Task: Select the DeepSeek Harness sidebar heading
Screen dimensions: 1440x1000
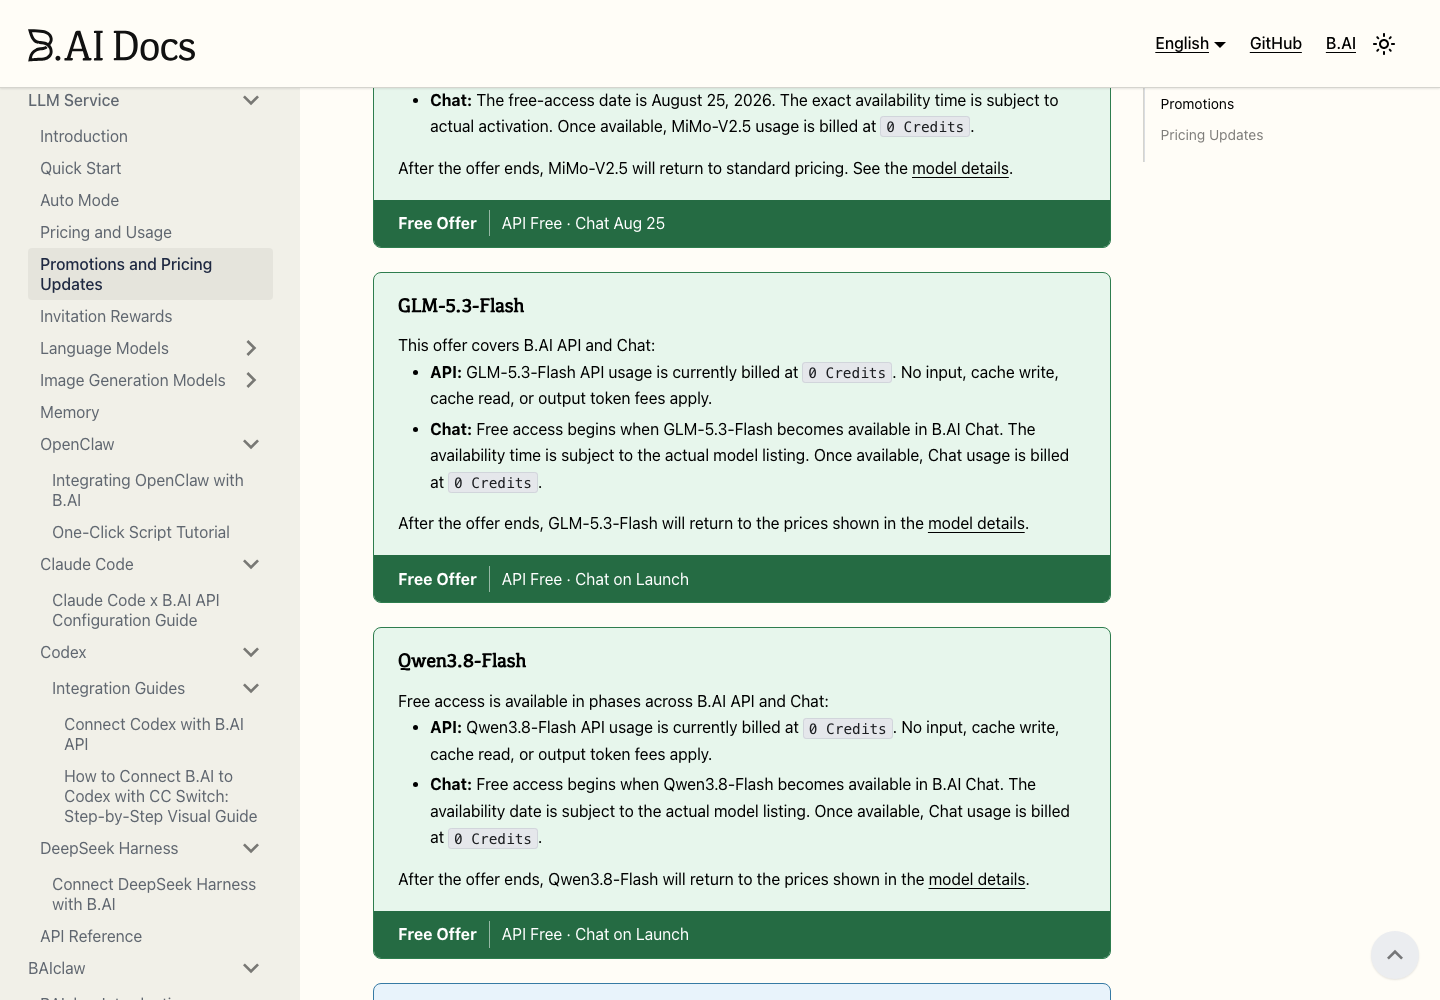Action: click(109, 848)
